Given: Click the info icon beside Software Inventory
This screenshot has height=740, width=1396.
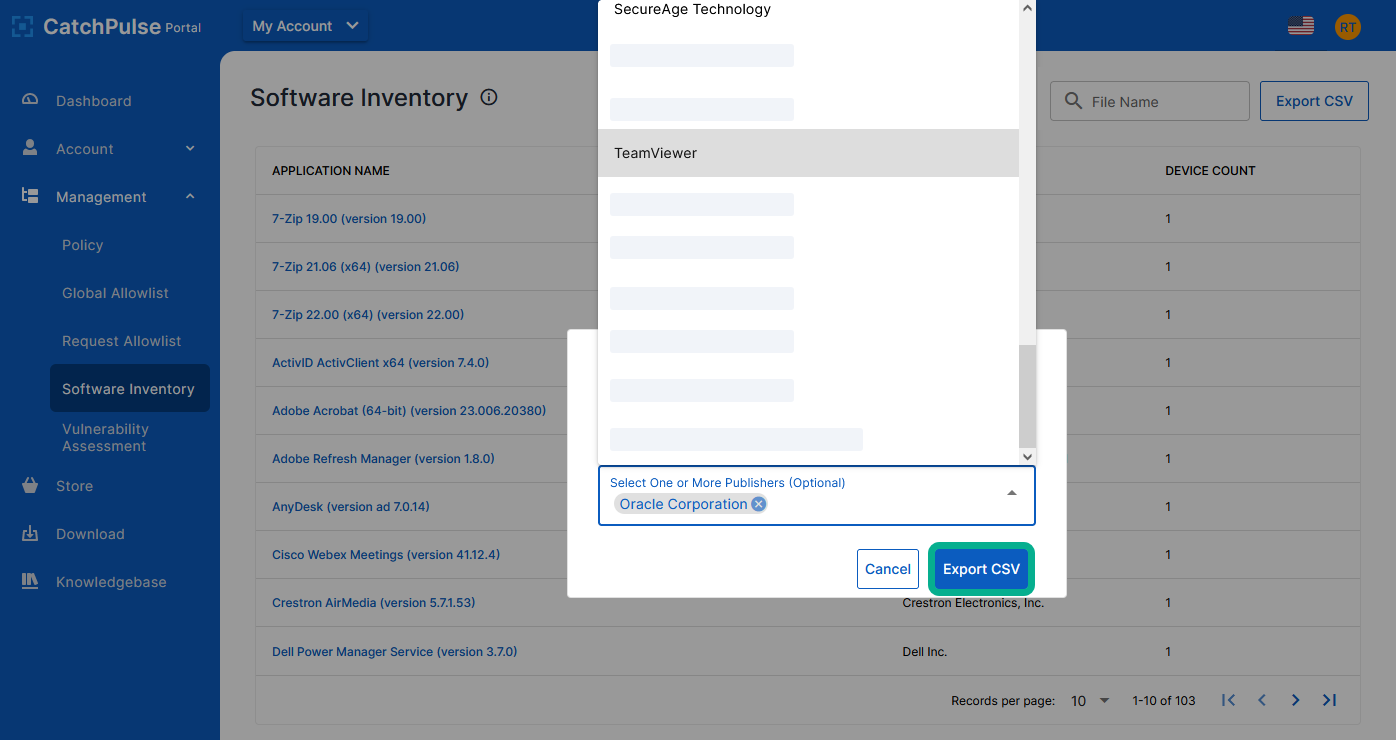Looking at the screenshot, I should [x=489, y=98].
